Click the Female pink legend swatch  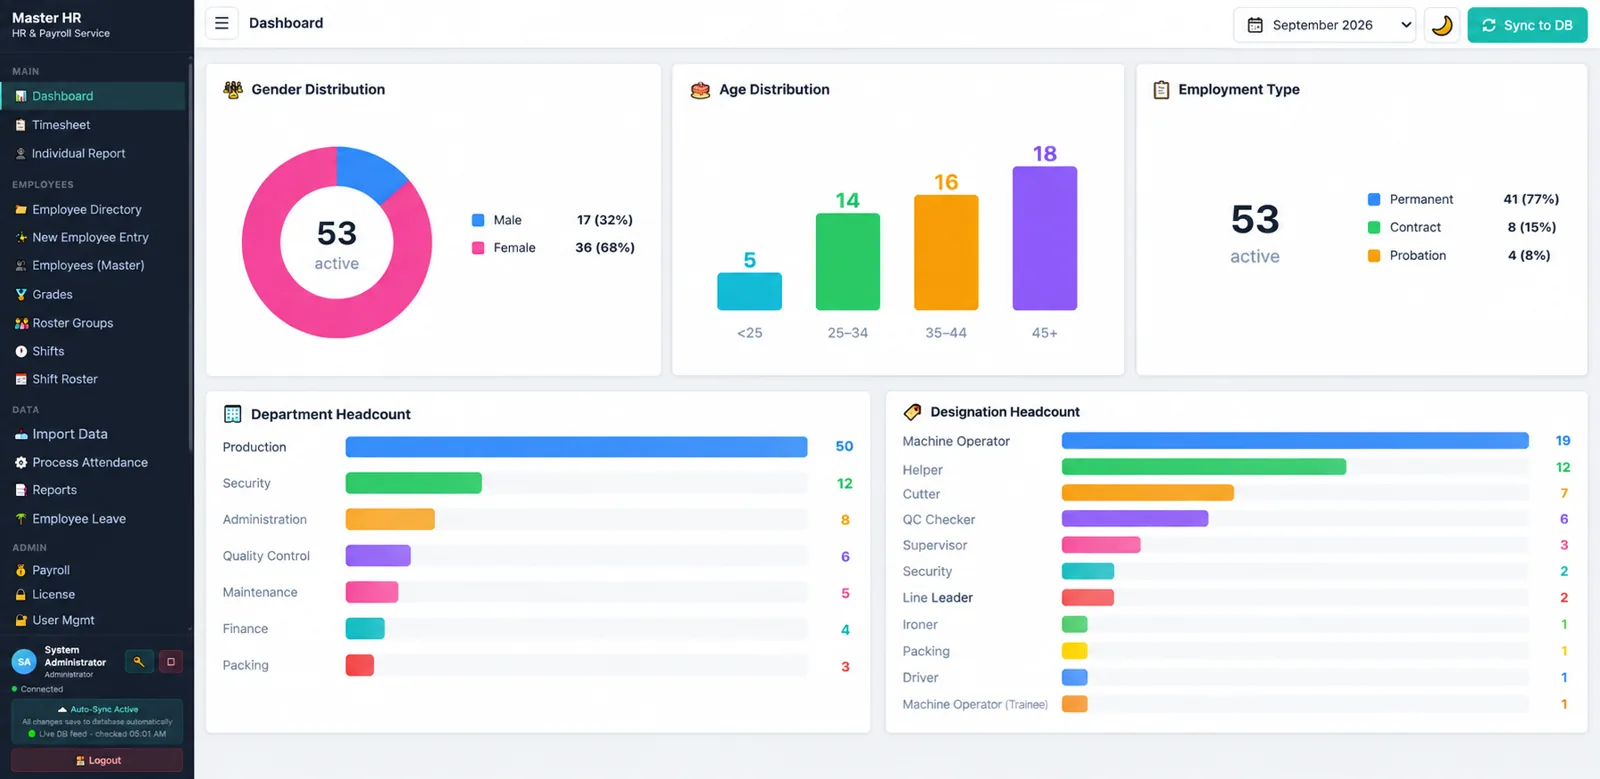(478, 248)
